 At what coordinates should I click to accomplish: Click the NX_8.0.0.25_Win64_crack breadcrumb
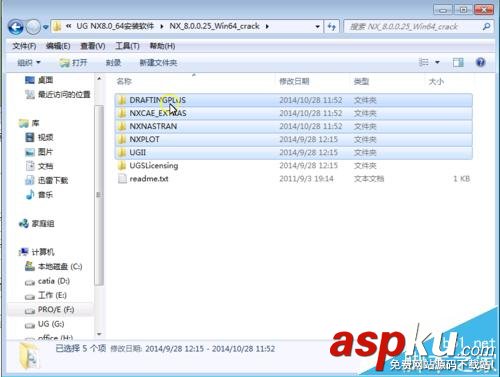pos(214,26)
